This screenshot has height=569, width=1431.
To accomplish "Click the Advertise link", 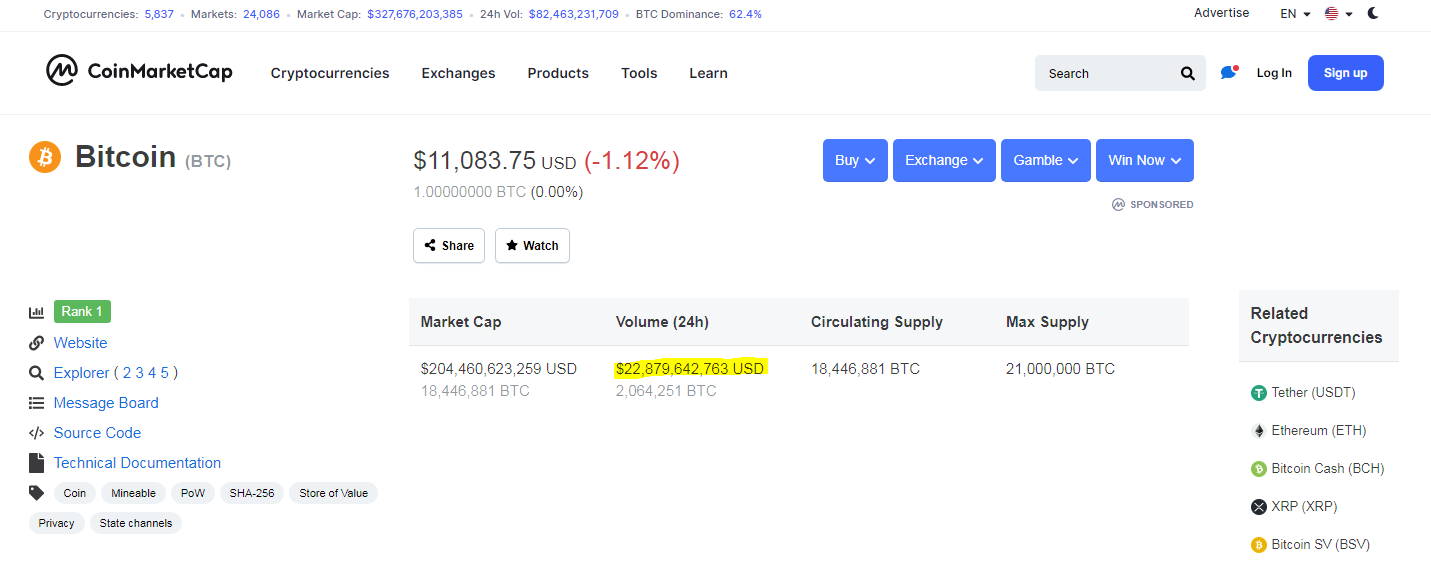I will pos(1221,13).
